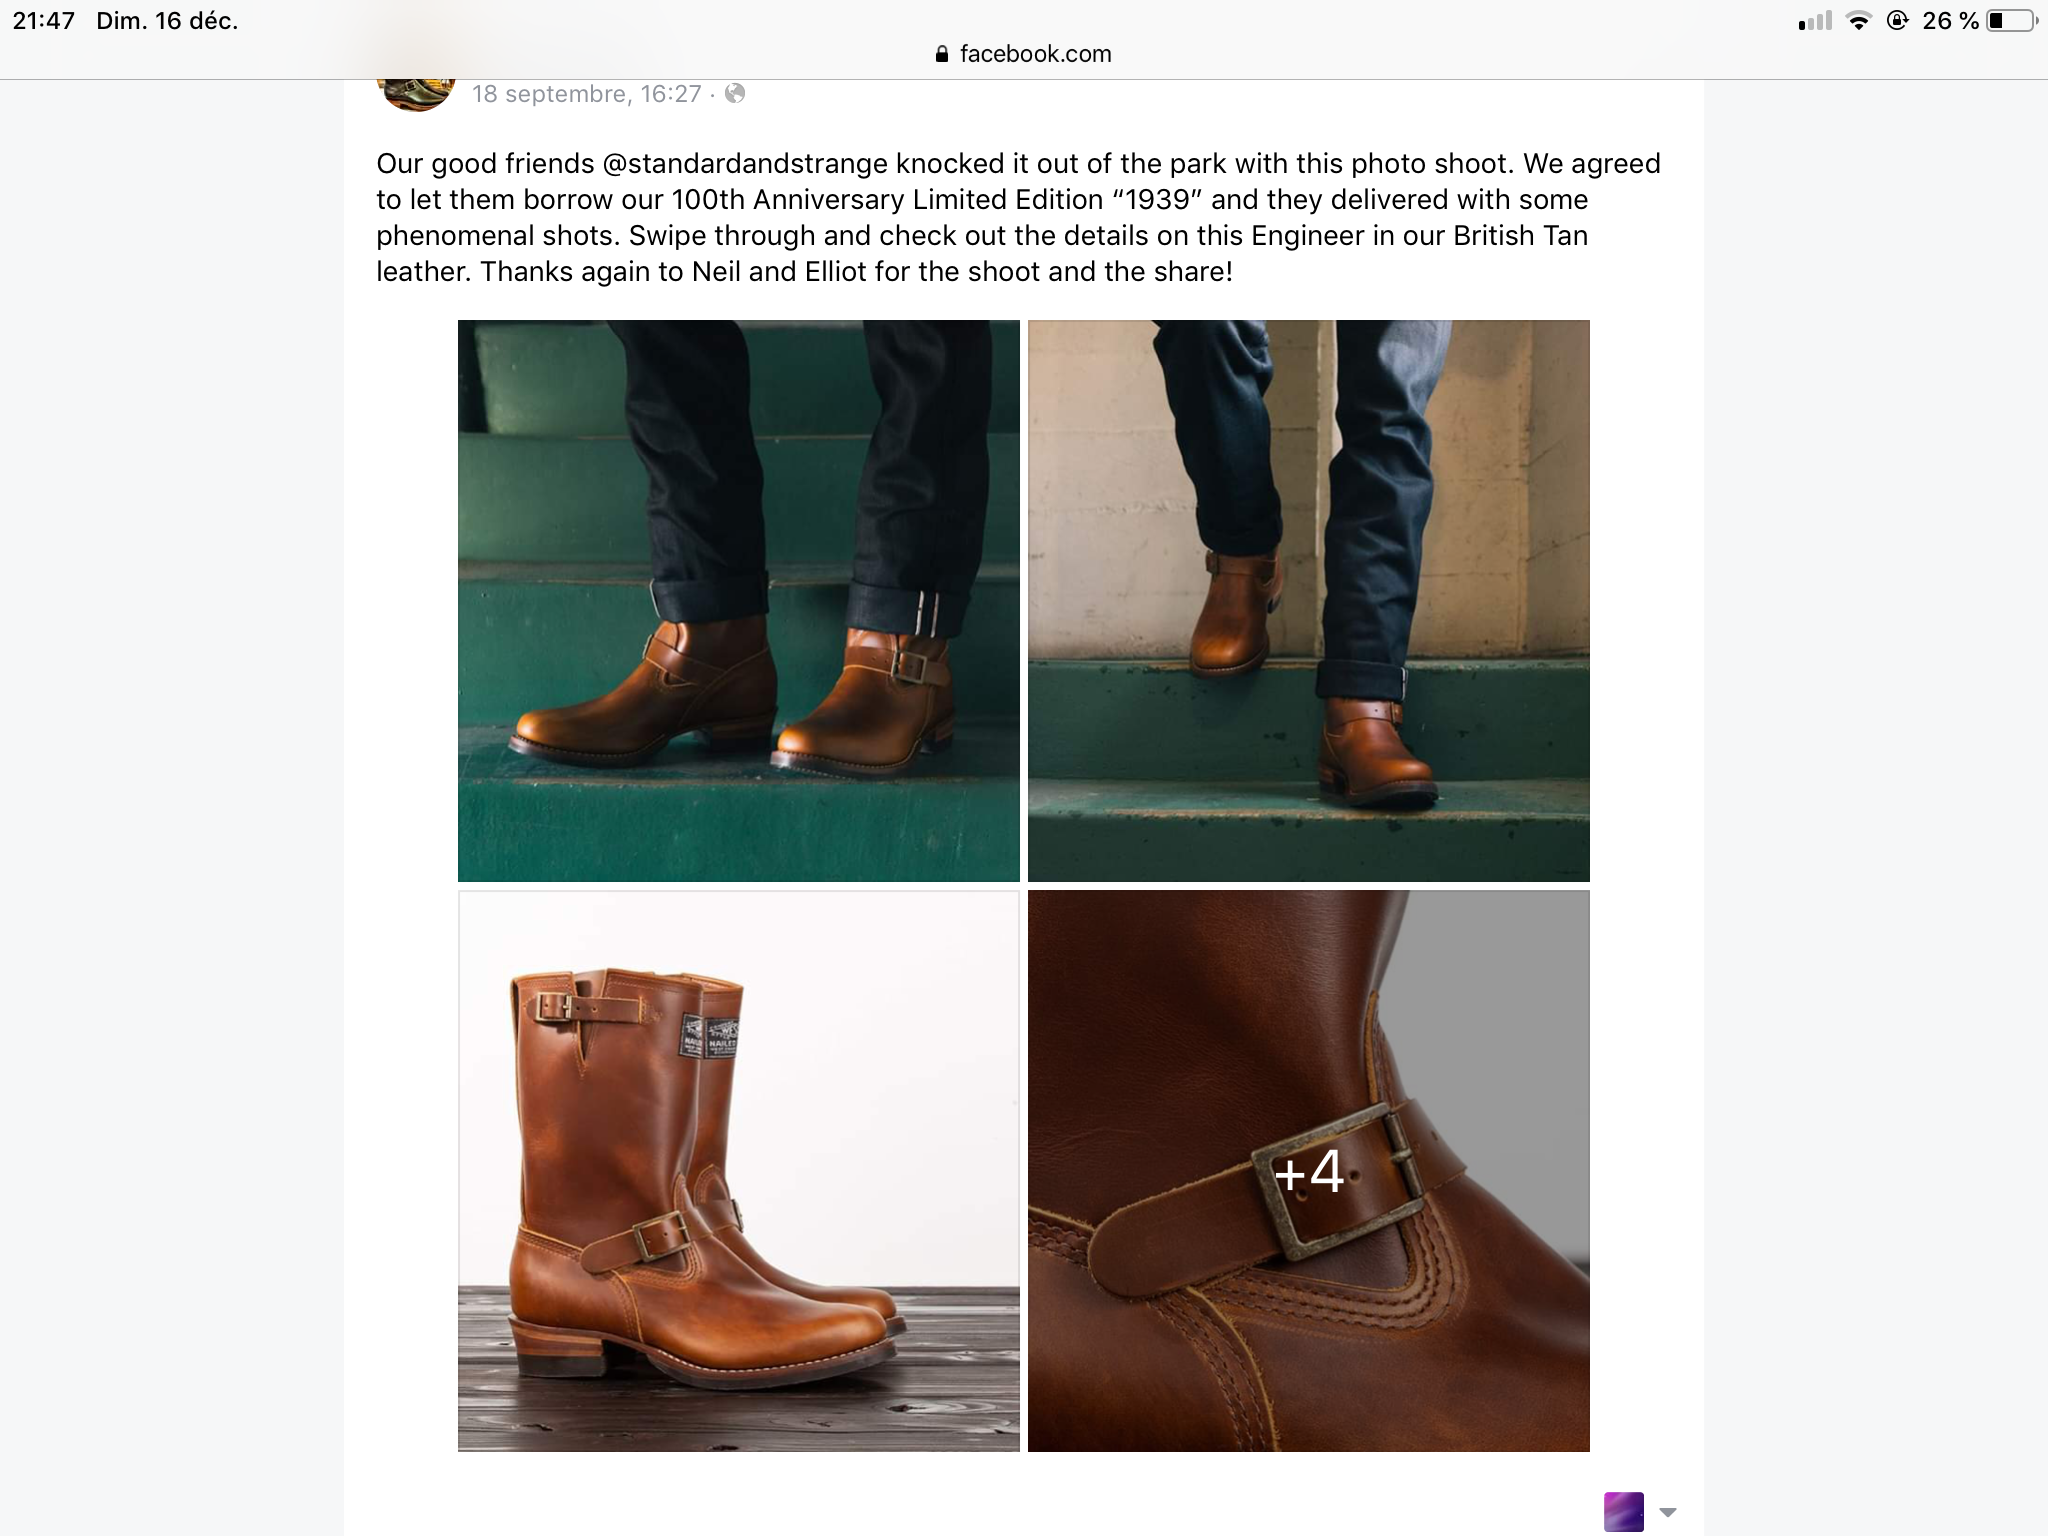Tap the 26 % battery percentage text
The height and width of the screenshot is (1536, 2048).
(1950, 21)
